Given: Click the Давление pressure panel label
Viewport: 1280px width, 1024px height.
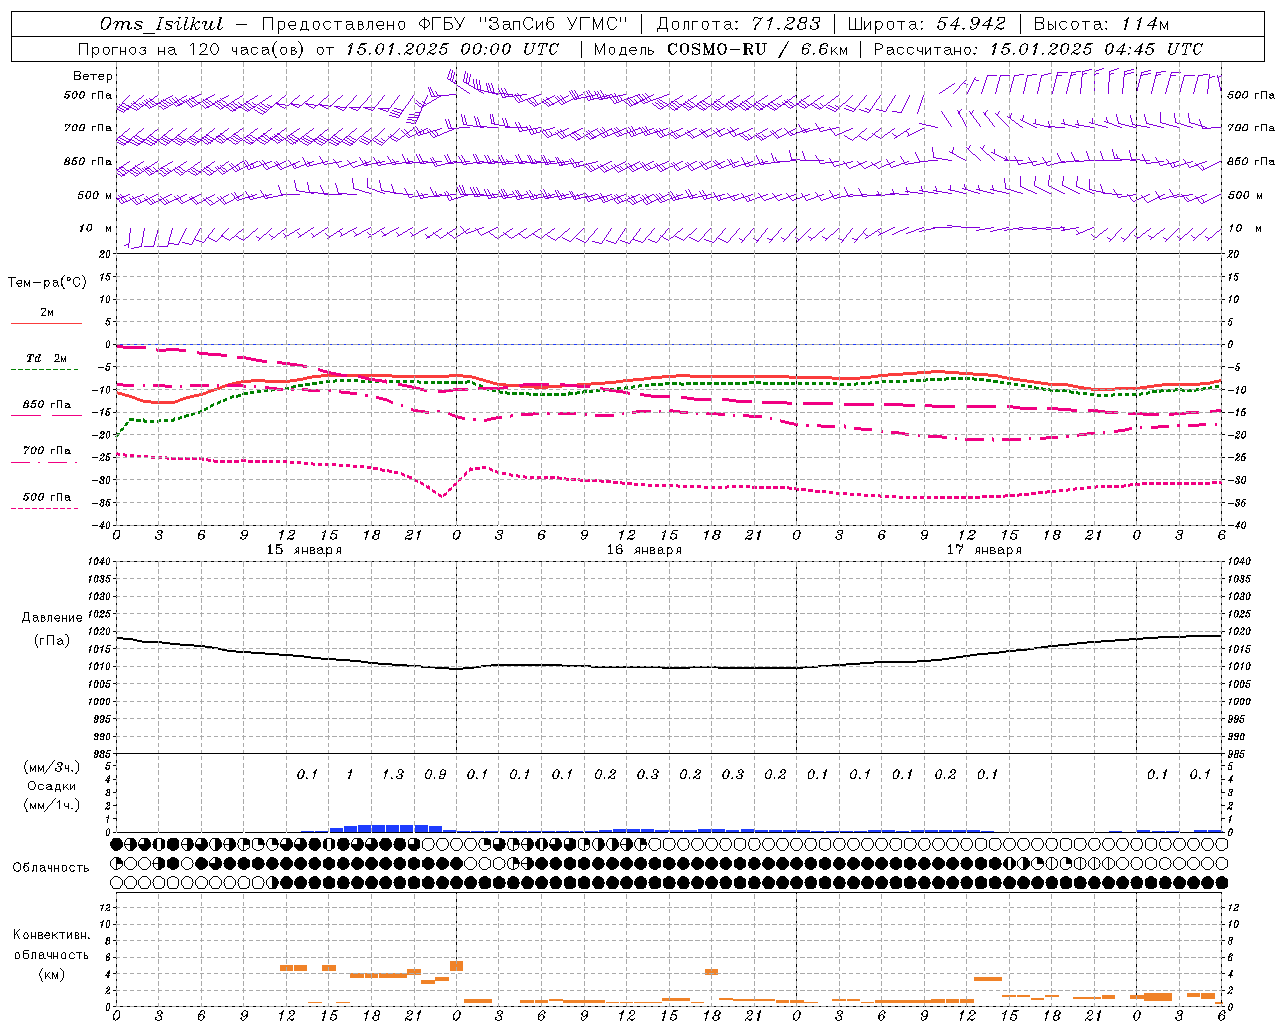Looking at the screenshot, I should (52, 618).
